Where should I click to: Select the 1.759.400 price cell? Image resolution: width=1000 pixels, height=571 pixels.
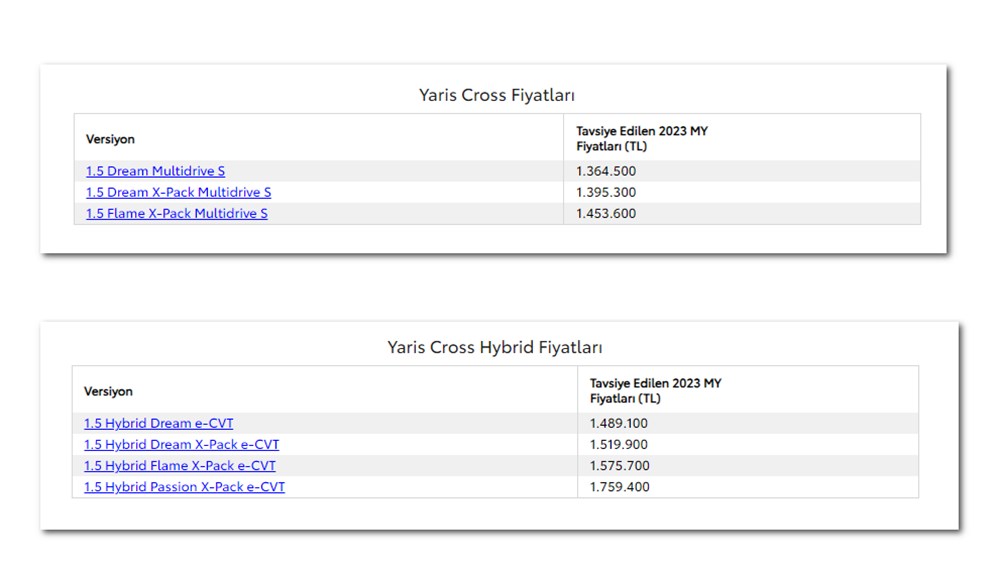pyautogui.click(x=618, y=487)
